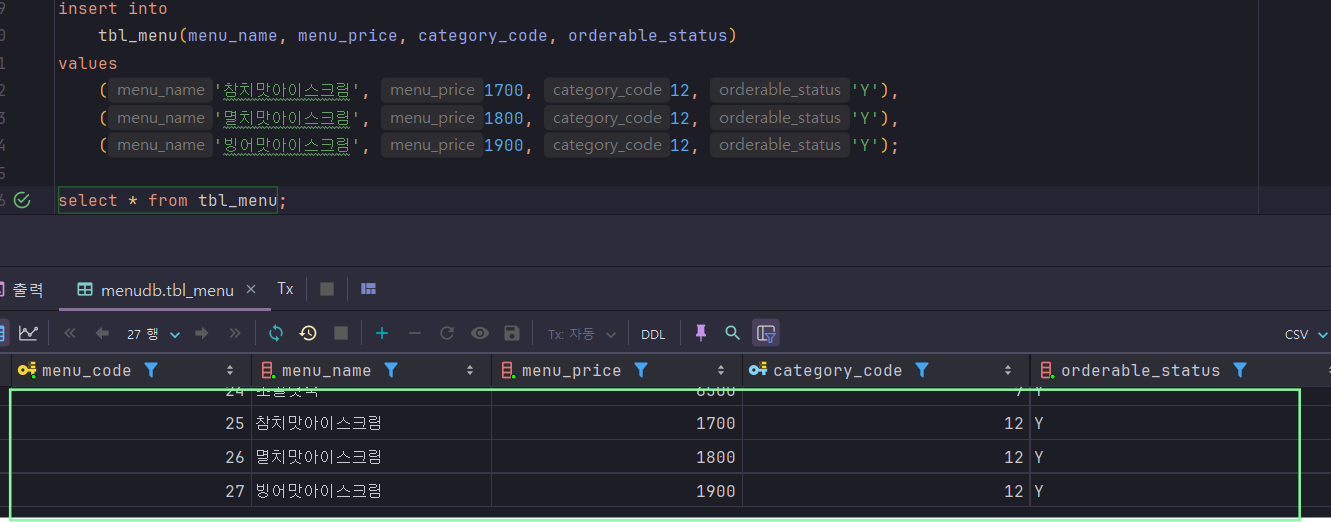1331x522 pixels.
Task: Open the Tx tab
Action: pos(285,288)
